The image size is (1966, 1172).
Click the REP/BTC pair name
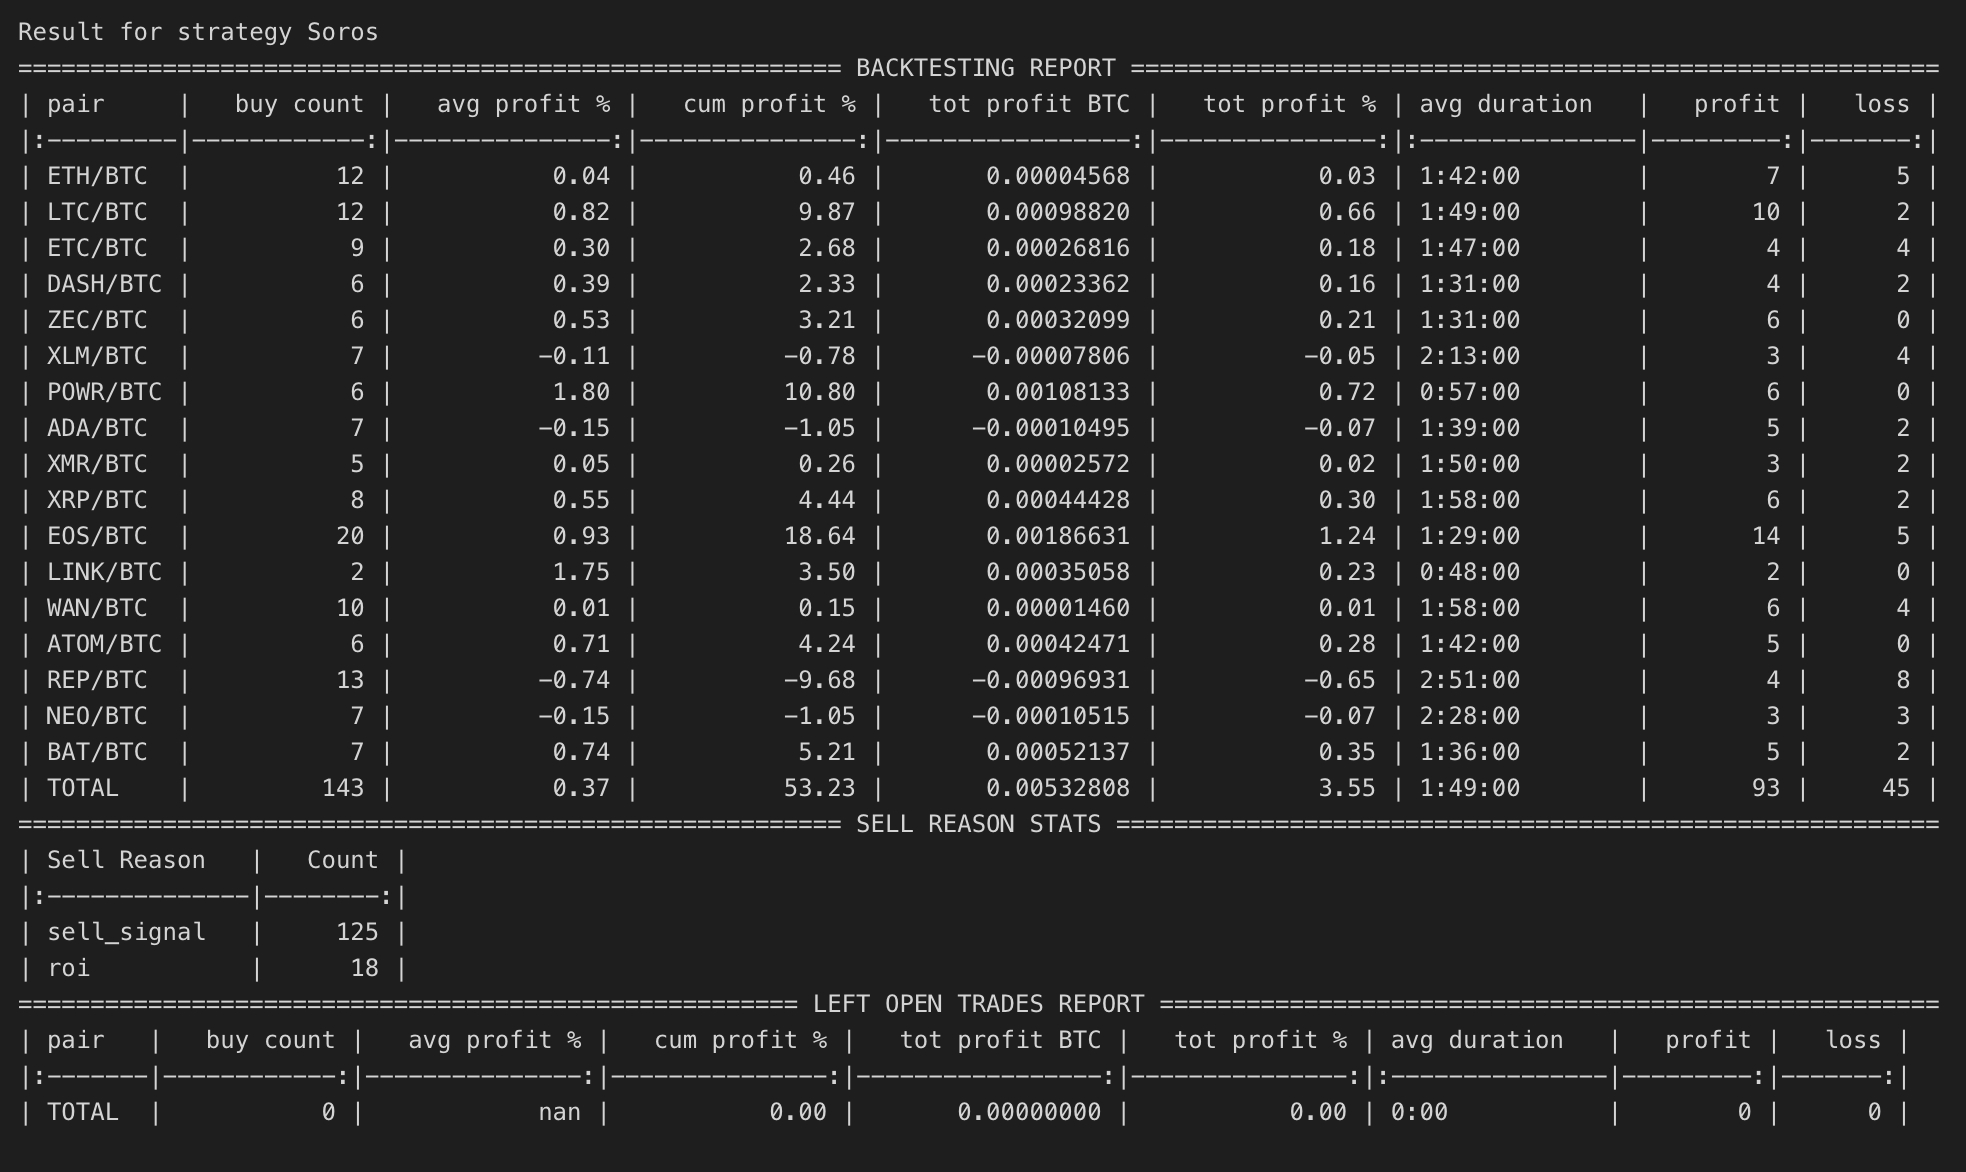(97, 680)
